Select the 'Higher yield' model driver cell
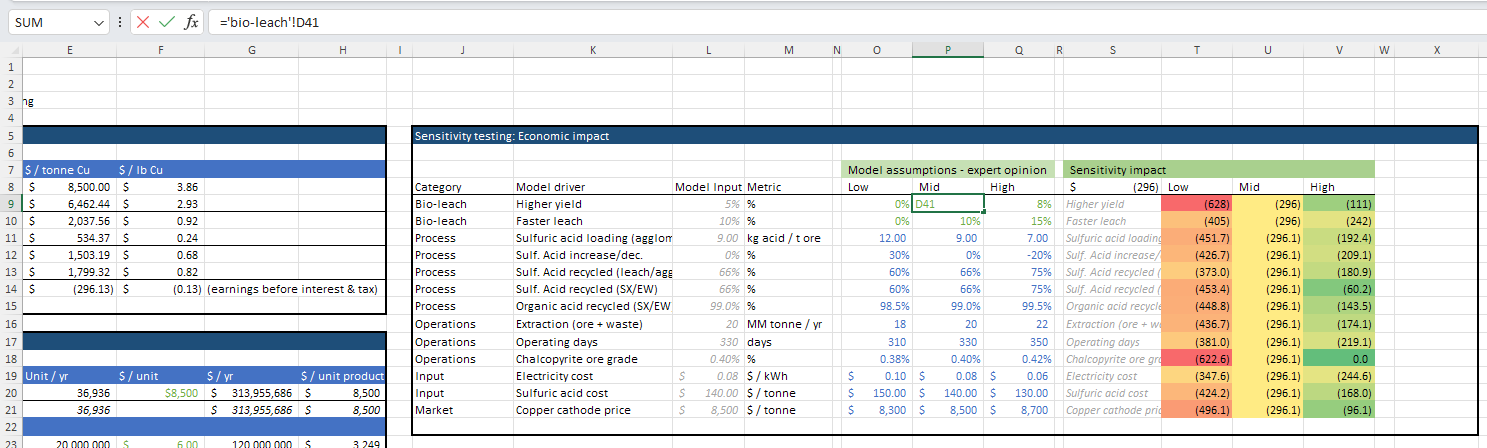This screenshot has width=1487, height=448. click(x=591, y=203)
